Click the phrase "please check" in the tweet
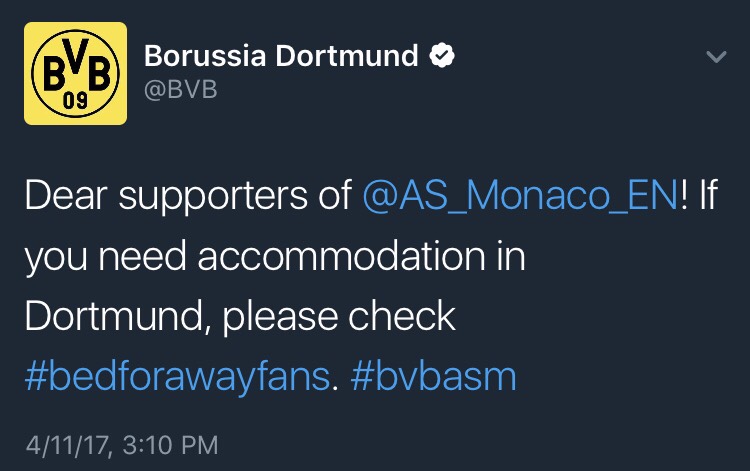This screenshot has width=750, height=471. pos(339,316)
